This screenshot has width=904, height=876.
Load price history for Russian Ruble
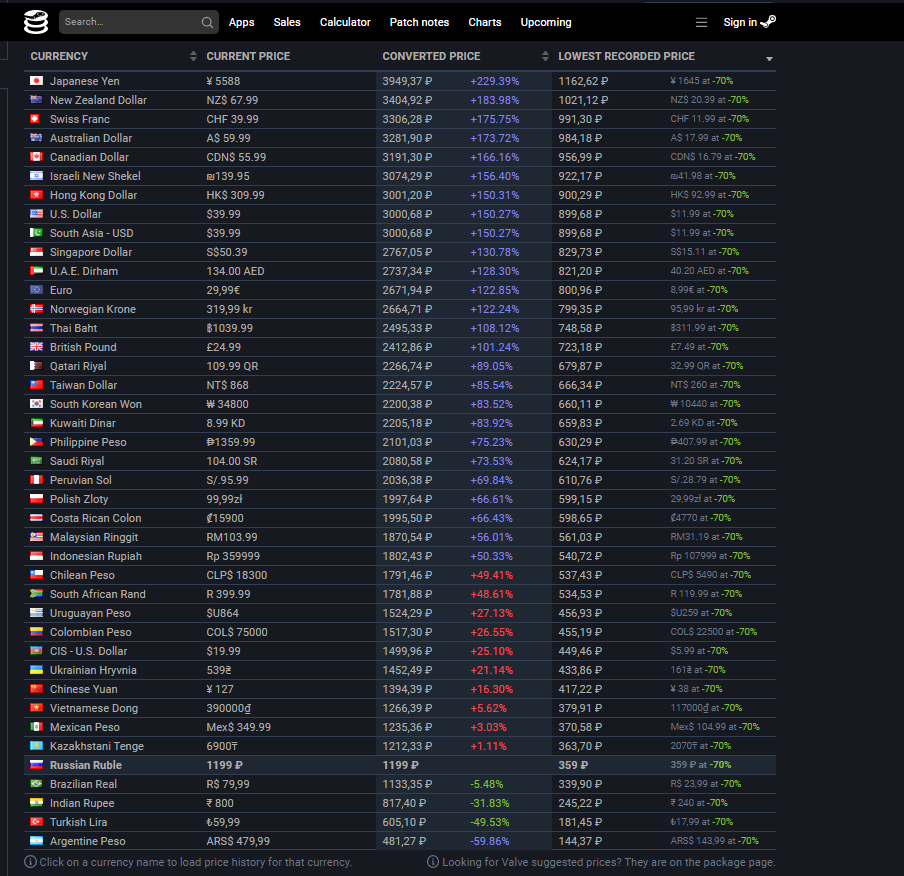[x=86, y=765]
